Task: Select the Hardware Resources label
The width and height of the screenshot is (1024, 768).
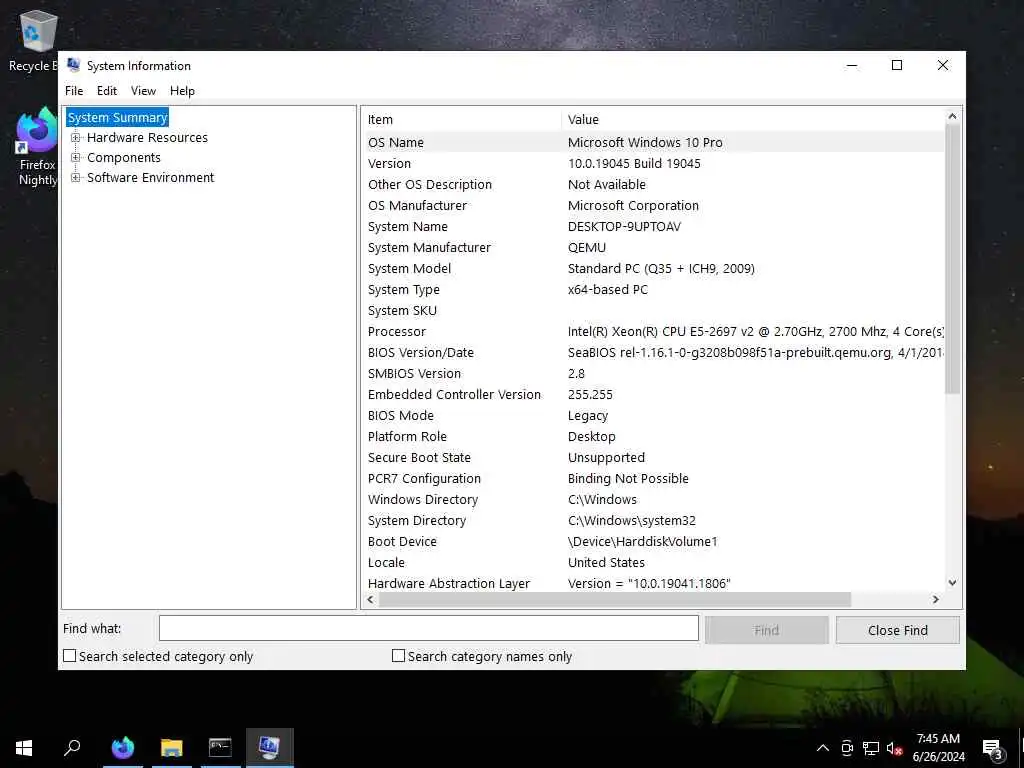Action: click(x=148, y=138)
